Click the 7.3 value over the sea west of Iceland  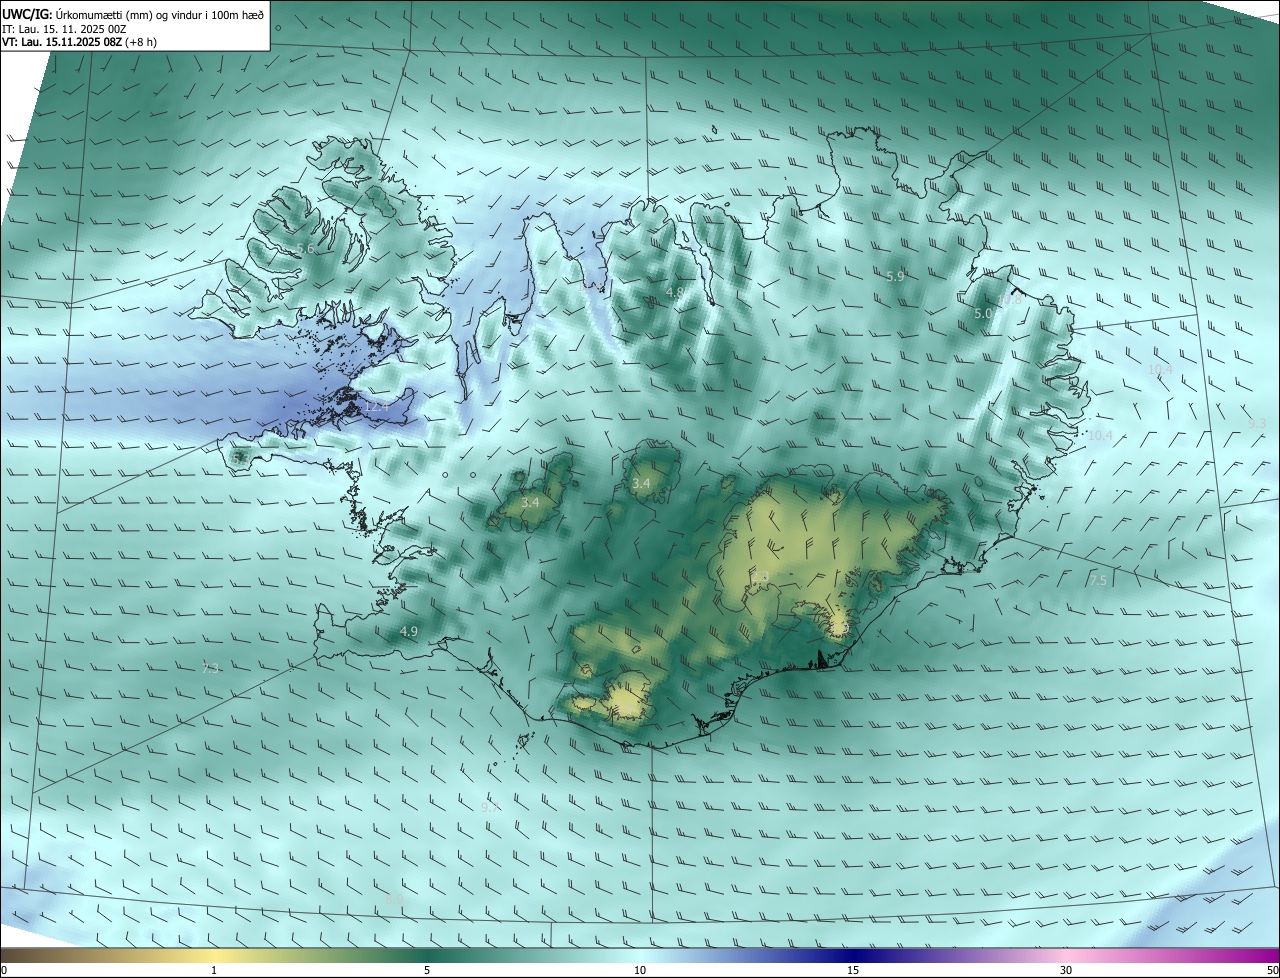[x=210, y=669]
